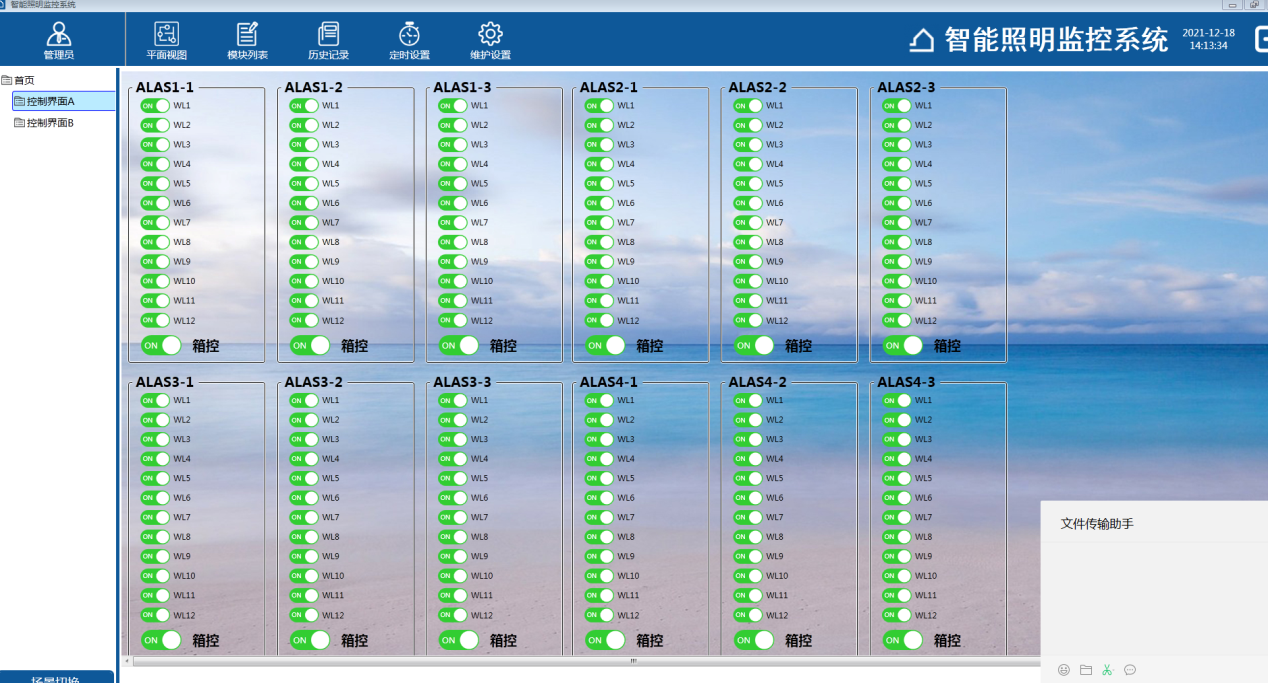Open 维护设置 maintenance settings
The width and height of the screenshot is (1268, 683).
tap(490, 41)
